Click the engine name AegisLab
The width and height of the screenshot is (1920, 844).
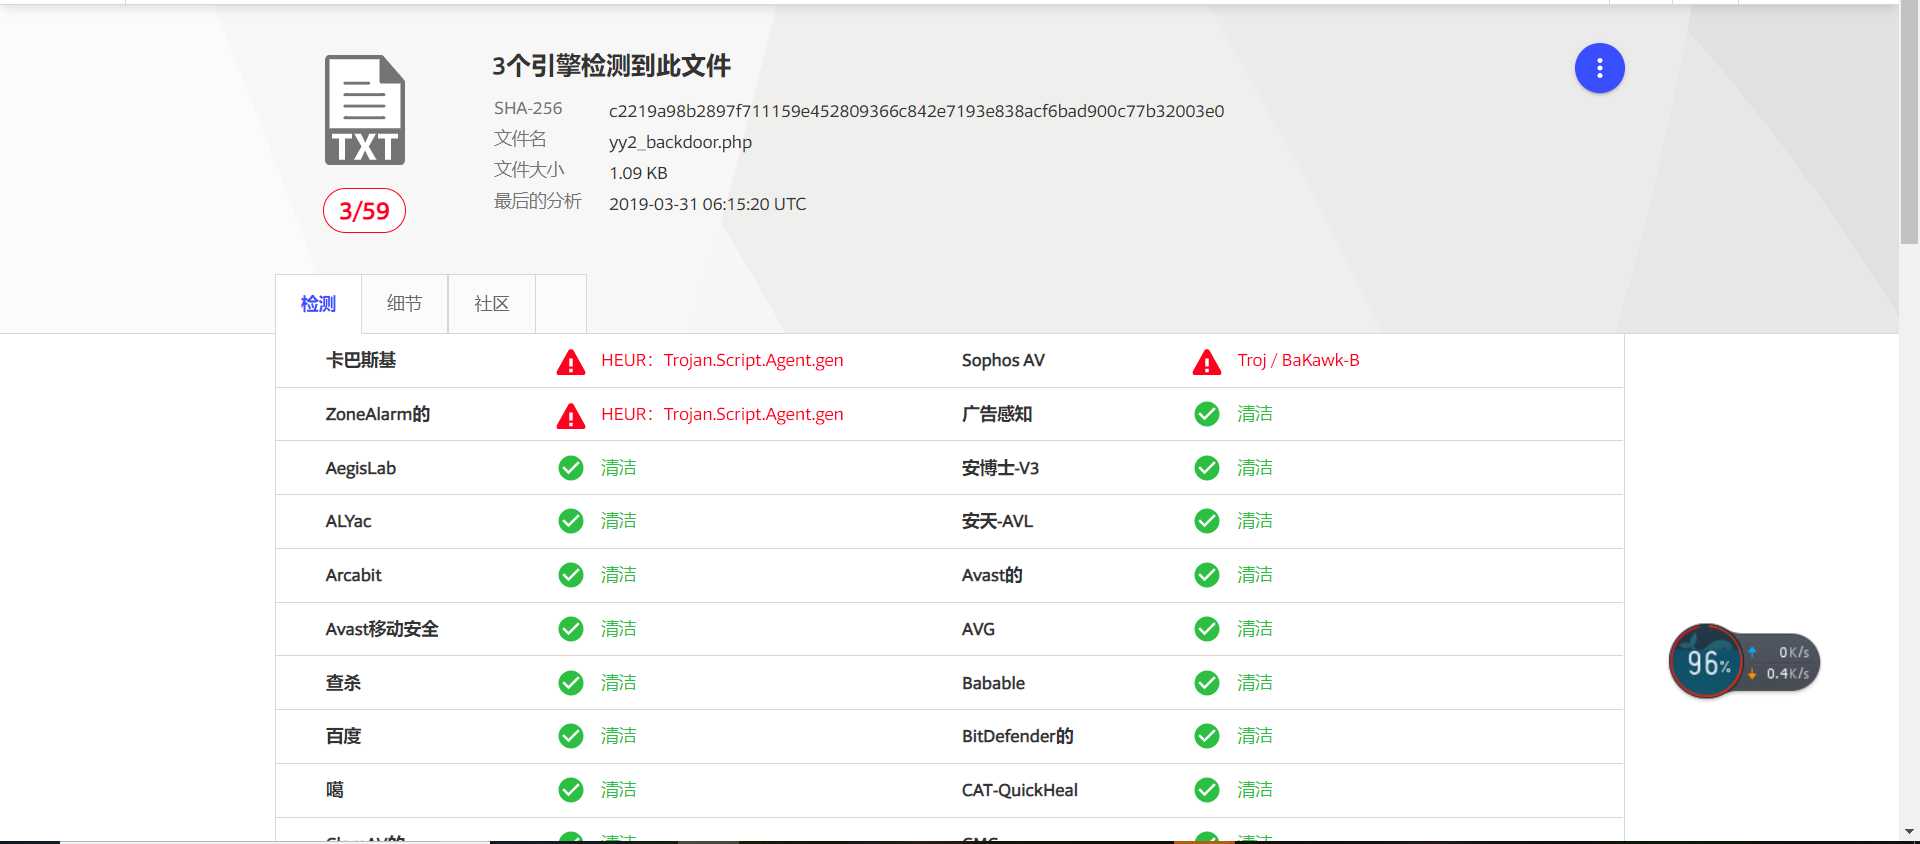361,468
